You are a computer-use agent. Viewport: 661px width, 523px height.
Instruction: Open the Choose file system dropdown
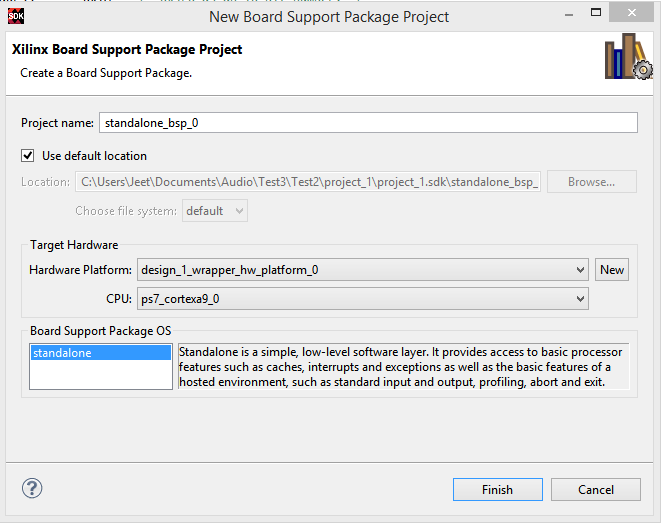215,211
